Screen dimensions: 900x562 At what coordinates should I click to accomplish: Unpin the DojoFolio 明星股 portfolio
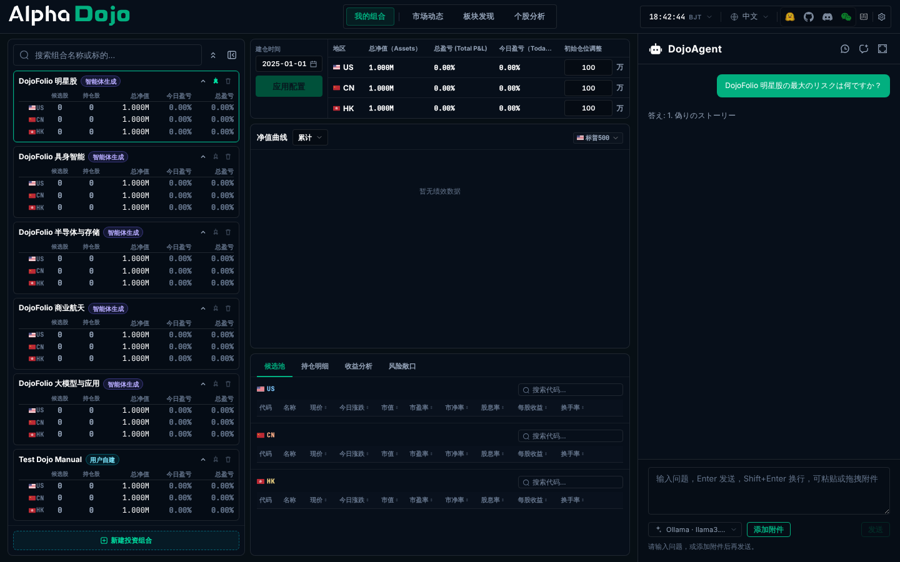(x=216, y=81)
